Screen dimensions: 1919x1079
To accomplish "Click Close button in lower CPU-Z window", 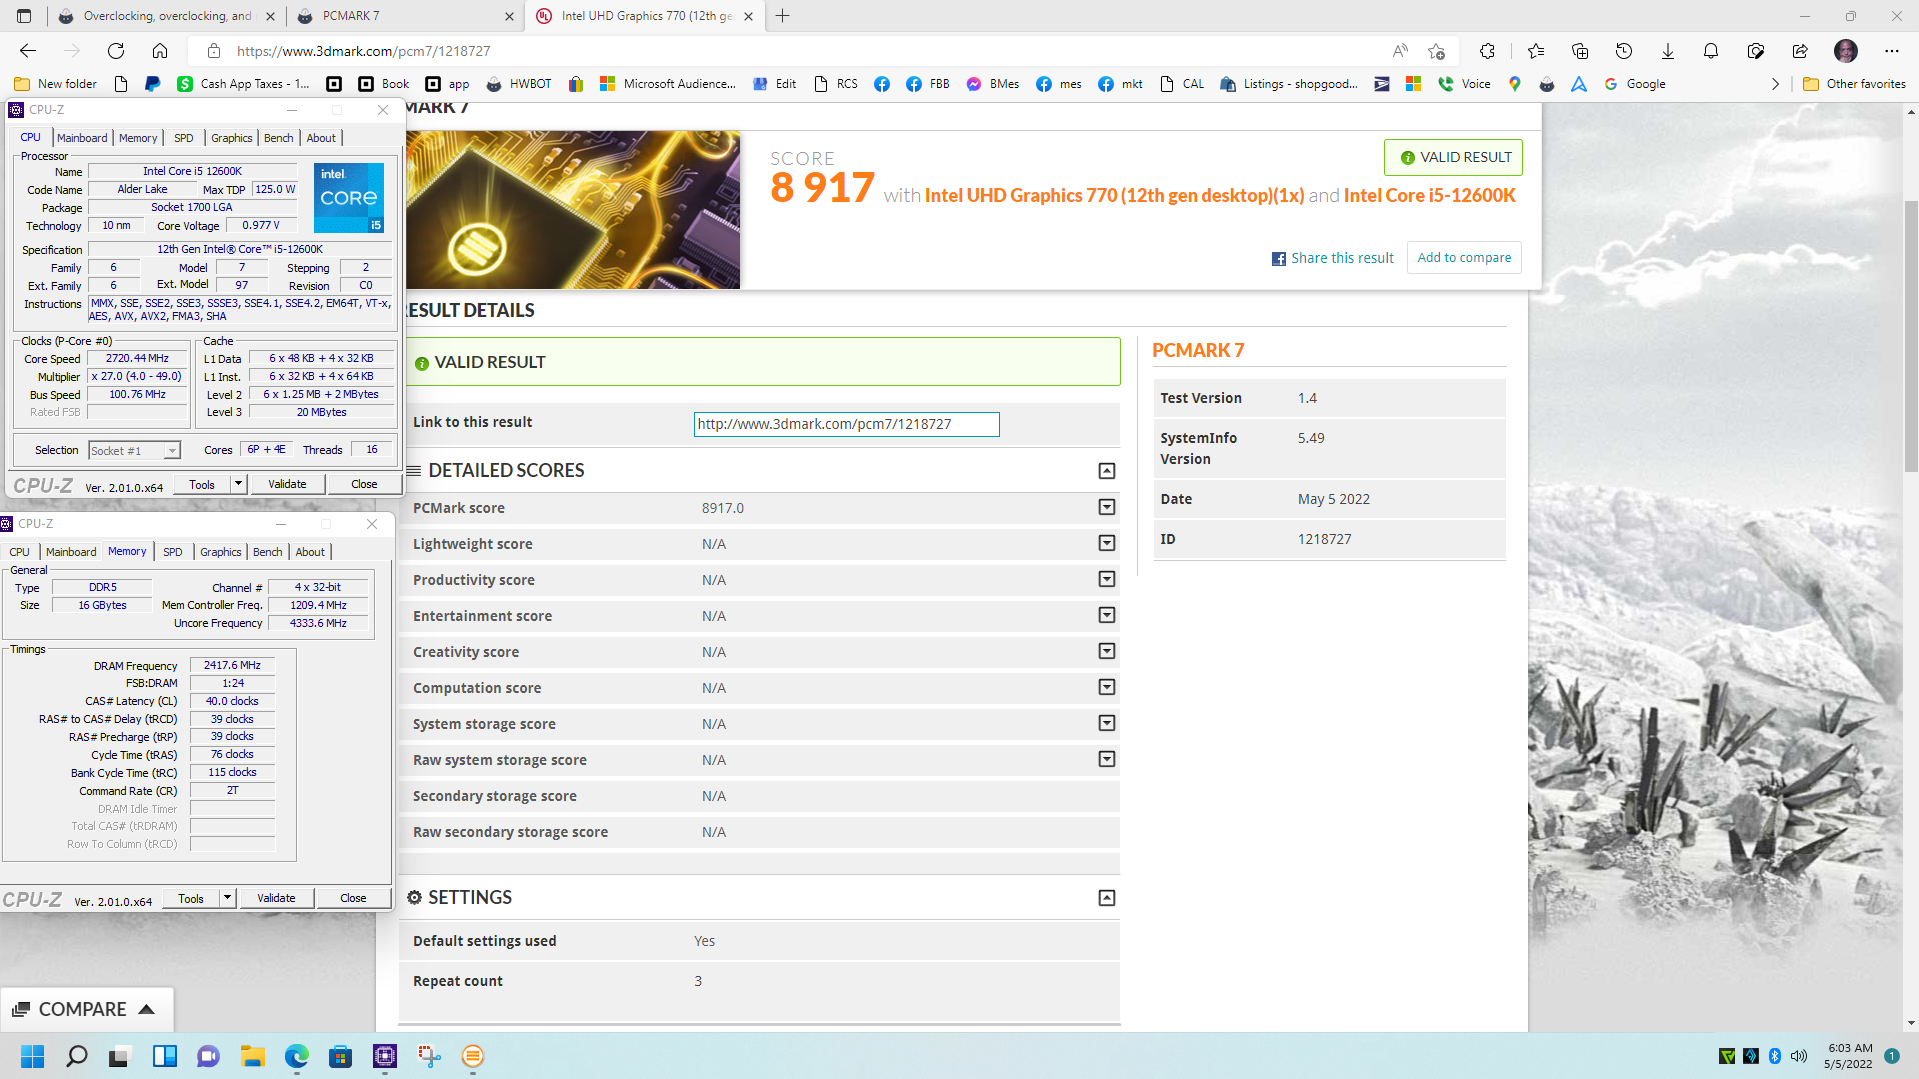I will click(353, 898).
